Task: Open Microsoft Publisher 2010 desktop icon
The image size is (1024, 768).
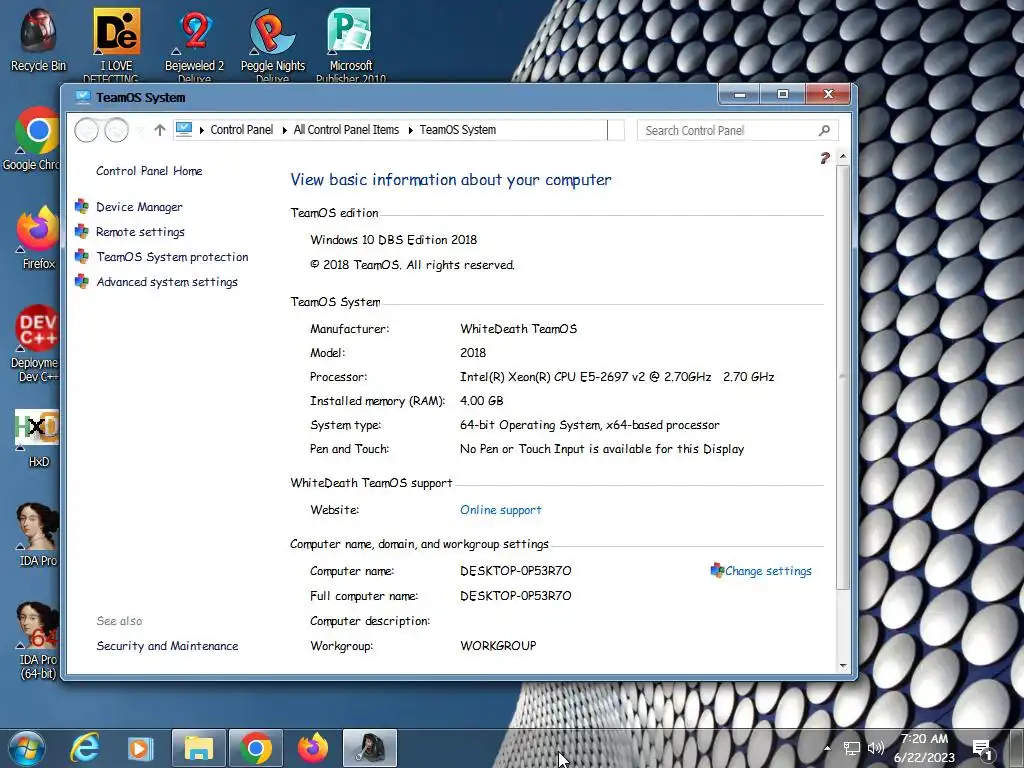Action: click(351, 44)
